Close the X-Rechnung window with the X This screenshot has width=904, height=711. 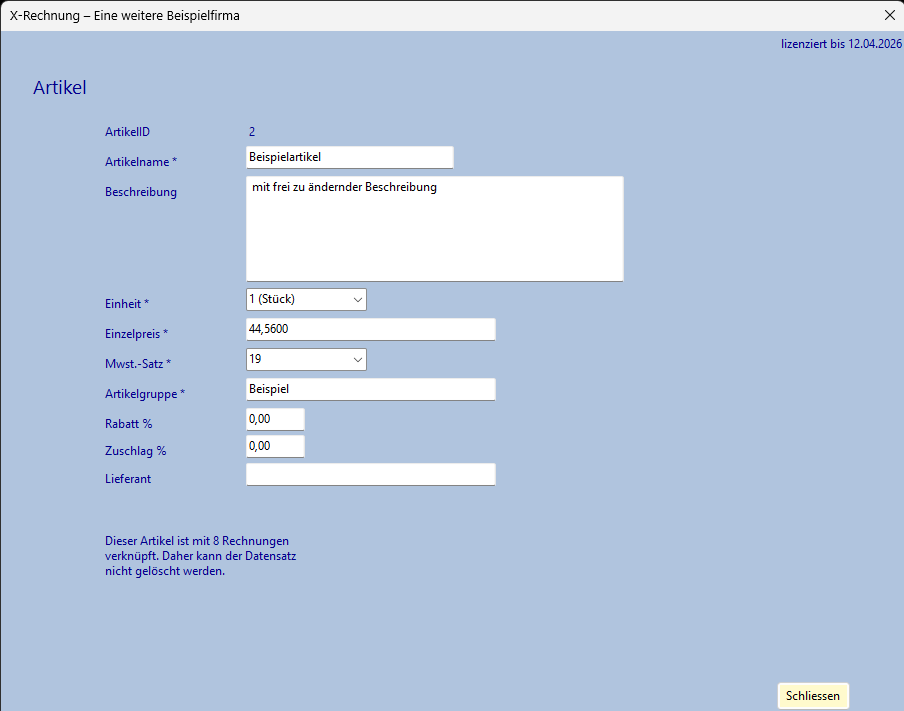pos(890,16)
